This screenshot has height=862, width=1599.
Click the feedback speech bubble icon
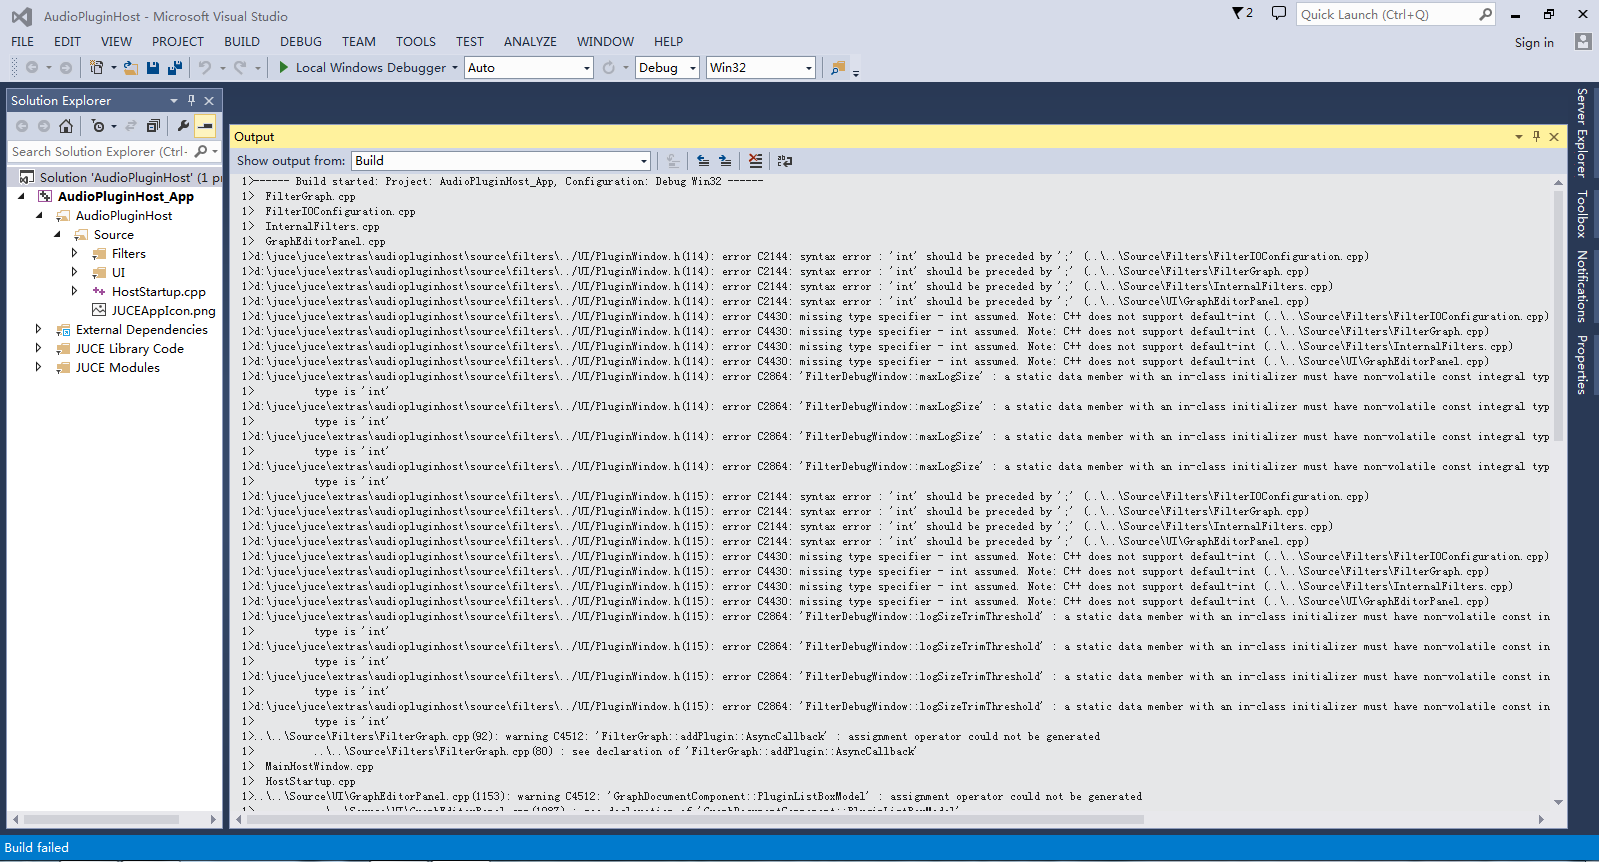pyautogui.click(x=1279, y=13)
